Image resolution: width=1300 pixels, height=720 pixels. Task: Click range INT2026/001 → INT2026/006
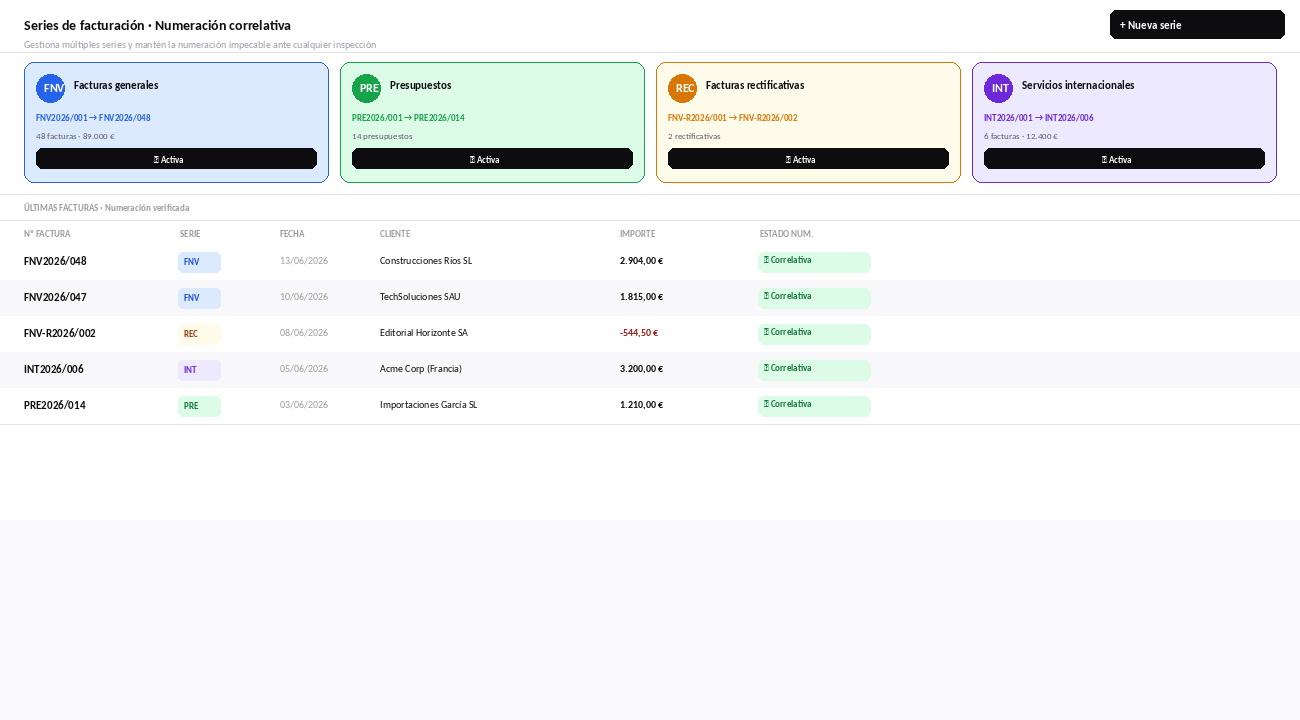1039,118
